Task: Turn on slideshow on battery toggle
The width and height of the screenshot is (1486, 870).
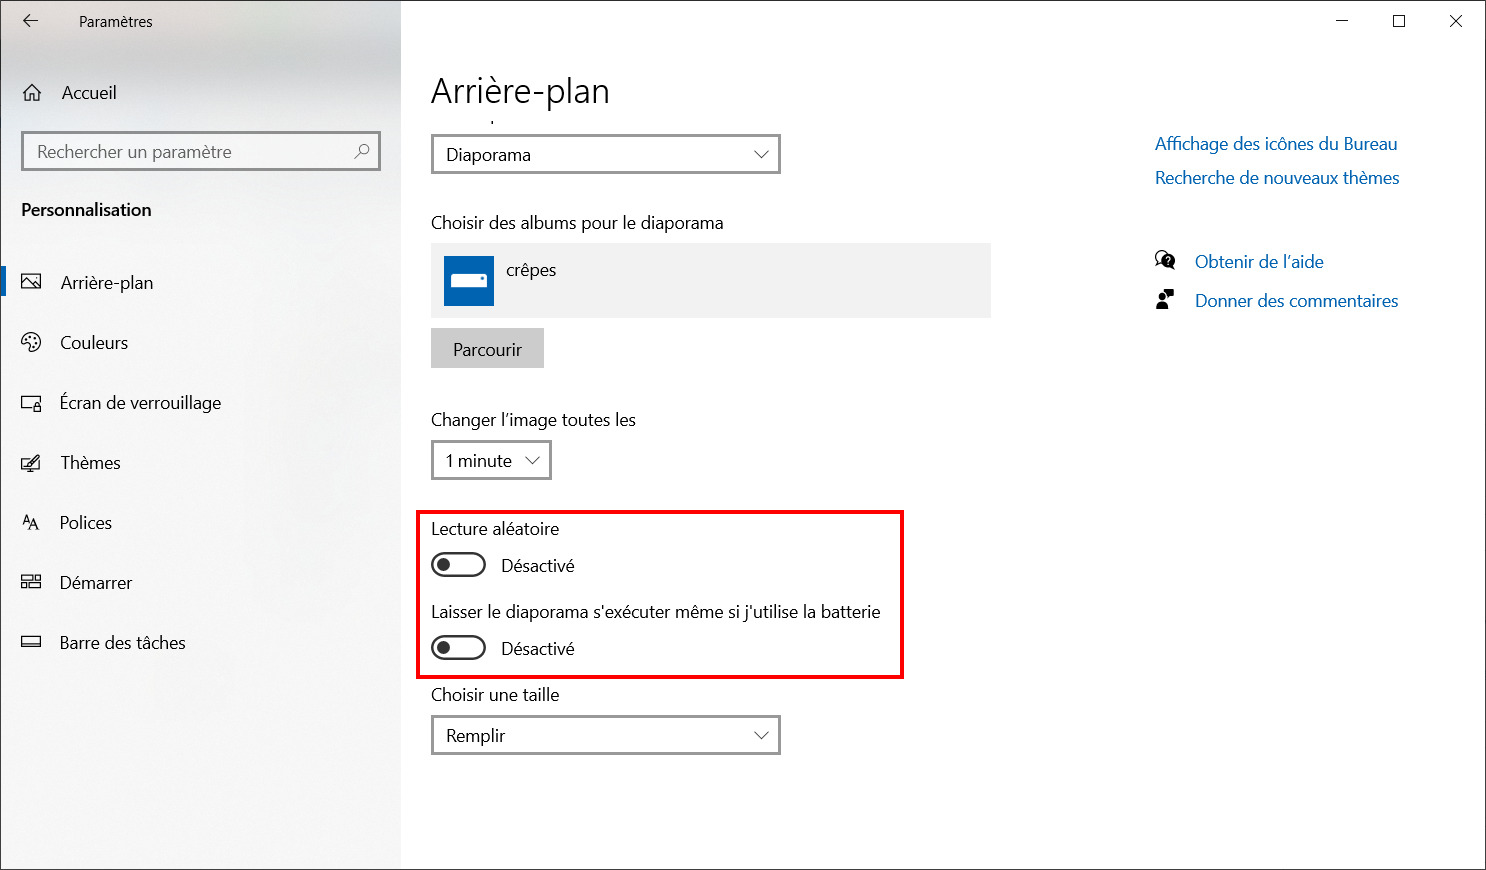Action: point(458,648)
